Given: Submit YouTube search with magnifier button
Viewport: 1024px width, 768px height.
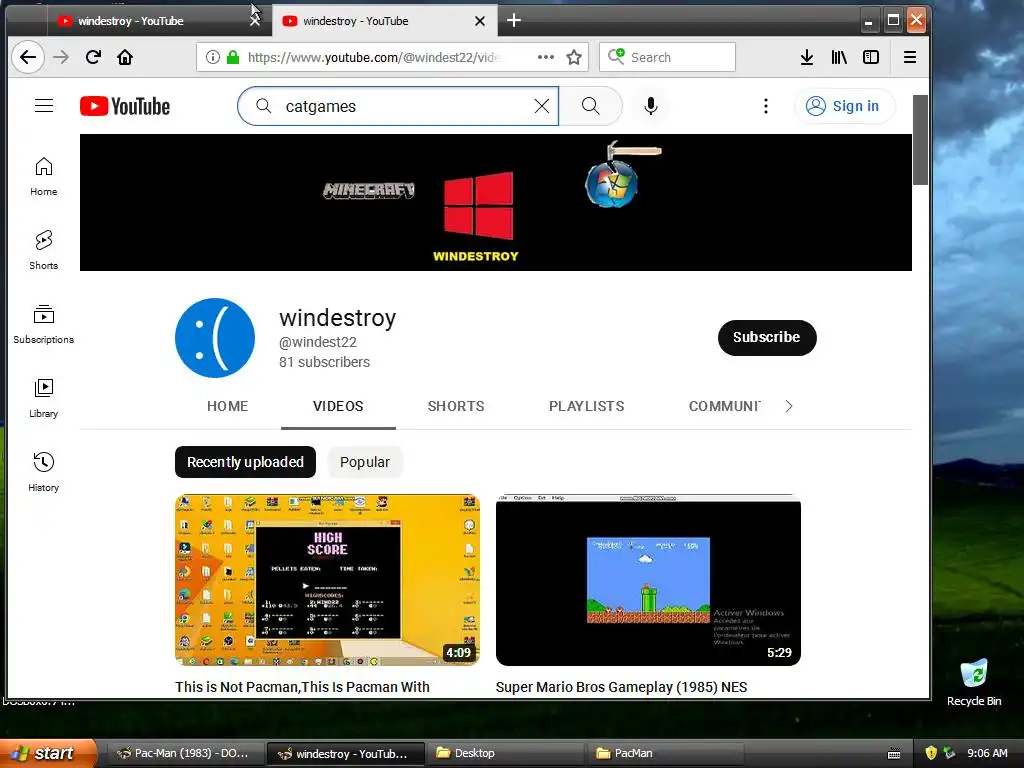Looking at the screenshot, I should point(590,106).
